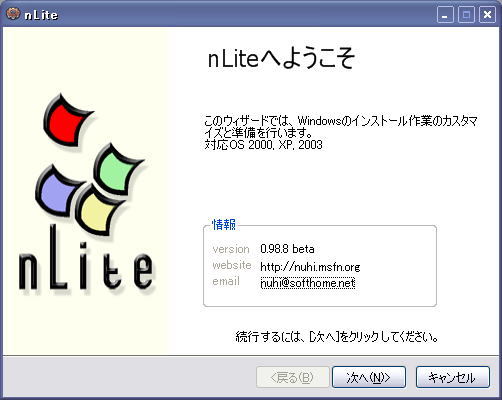Click the nLite title bar icon
The width and height of the screenshot is (502, 400).
pos(13,14)
